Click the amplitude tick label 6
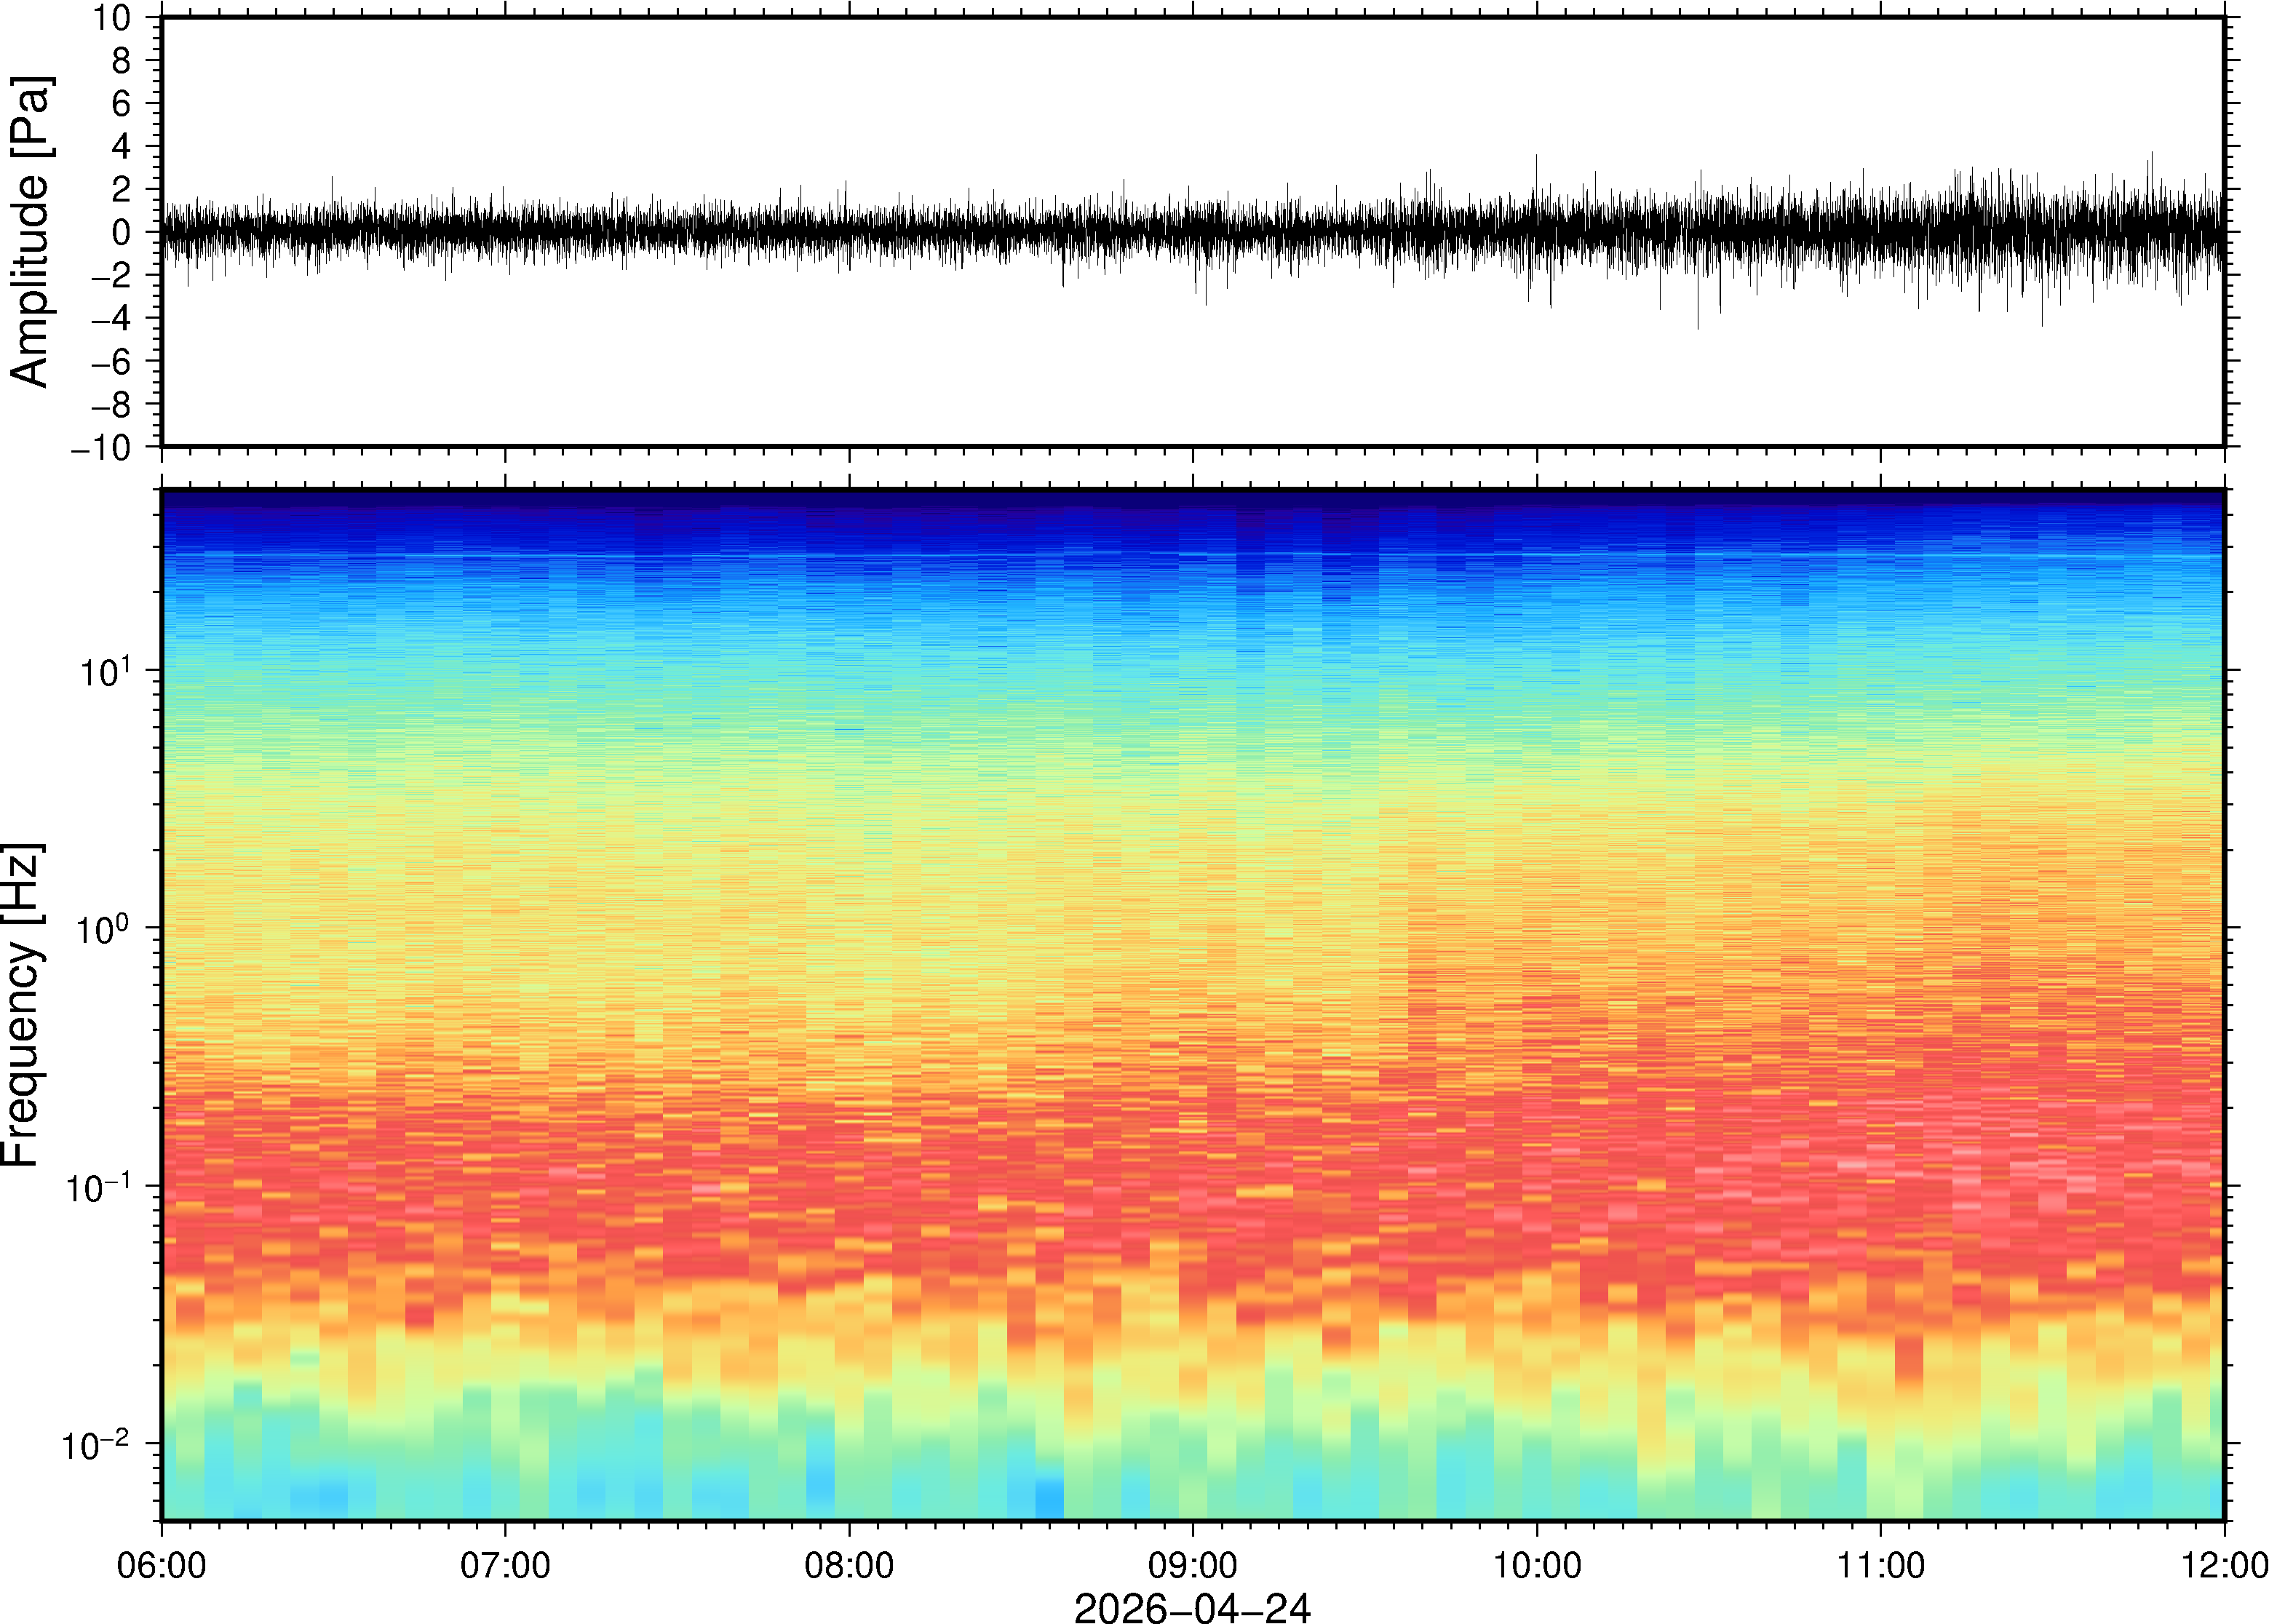The image size is (2269, 1624). [x=121, y=104]
